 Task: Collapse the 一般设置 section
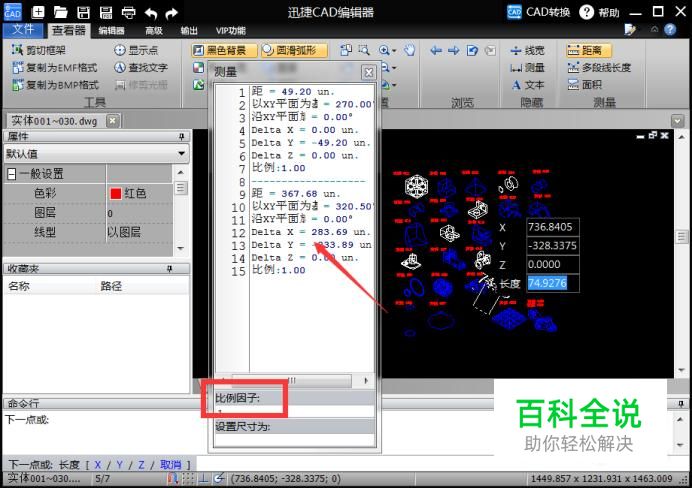click(12, 174)
